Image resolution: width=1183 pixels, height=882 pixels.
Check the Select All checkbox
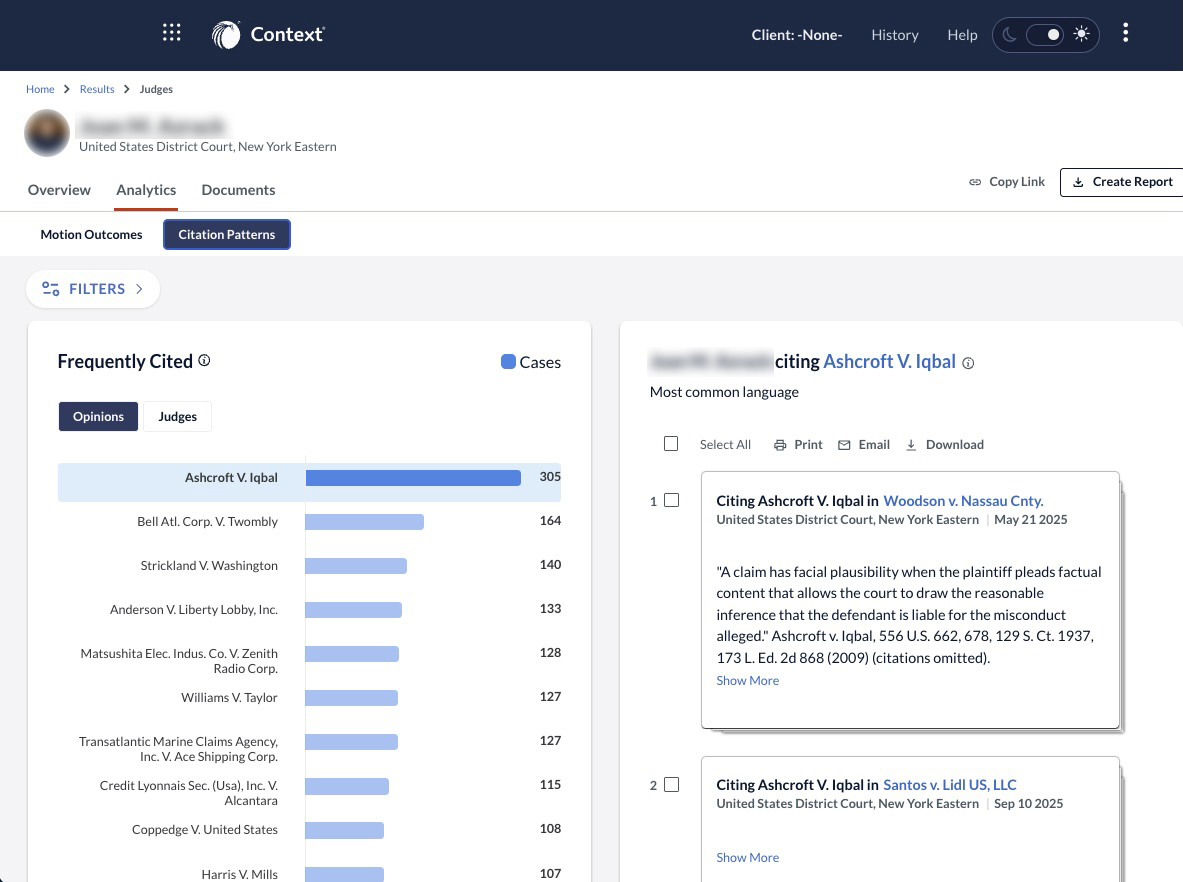click(671, 444)
